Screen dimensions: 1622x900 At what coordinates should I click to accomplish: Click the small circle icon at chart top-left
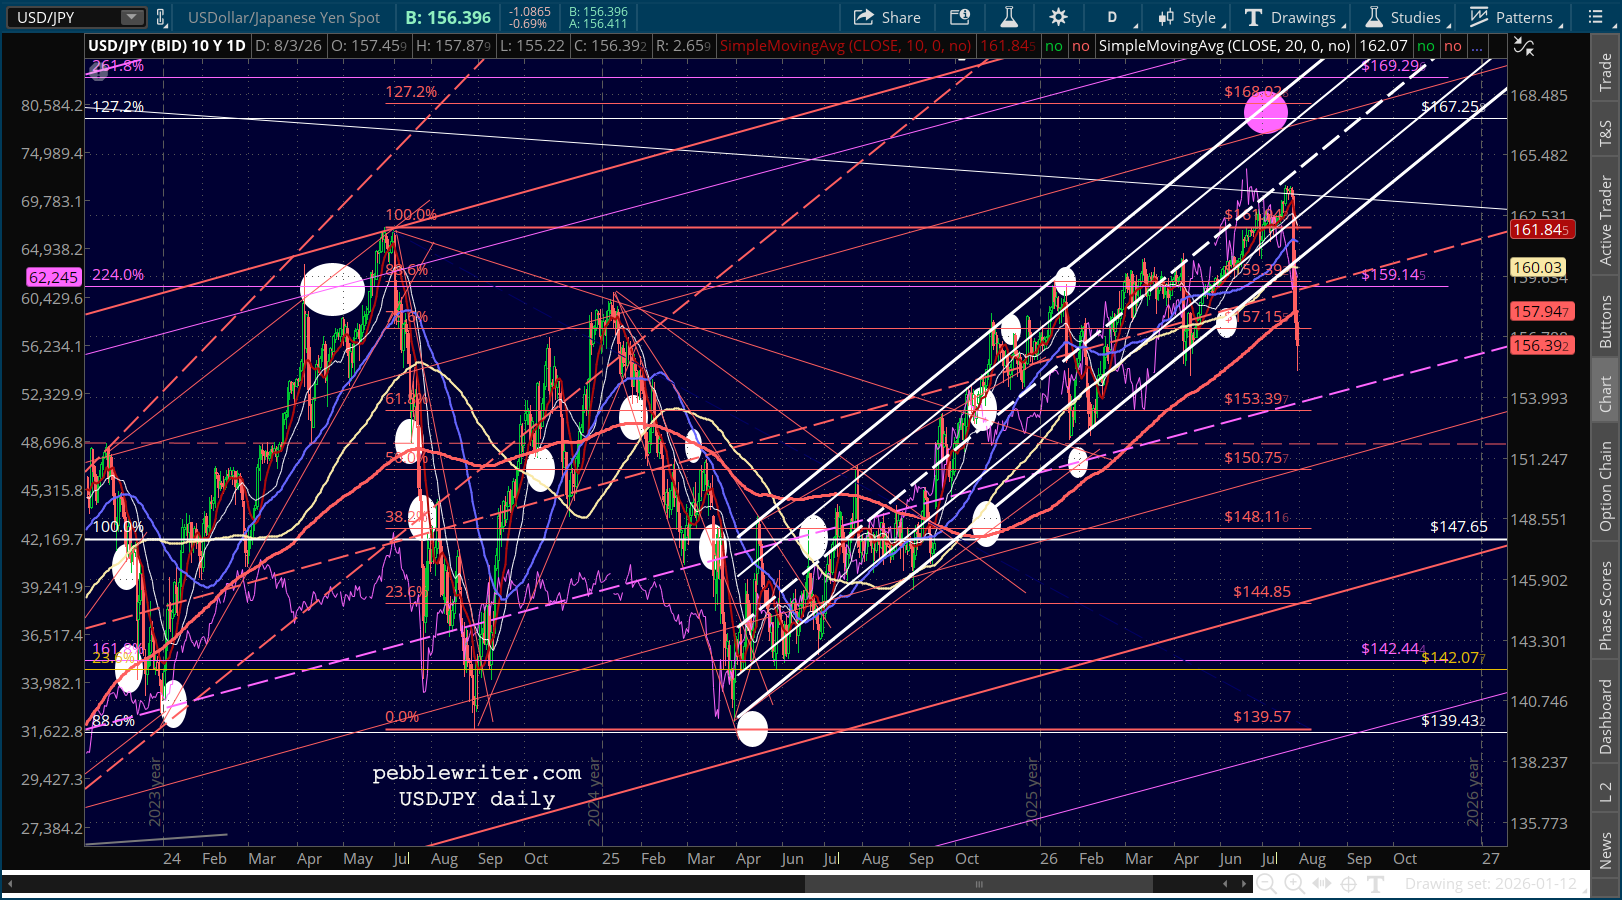pyautogui.click(x=98, y=70)
